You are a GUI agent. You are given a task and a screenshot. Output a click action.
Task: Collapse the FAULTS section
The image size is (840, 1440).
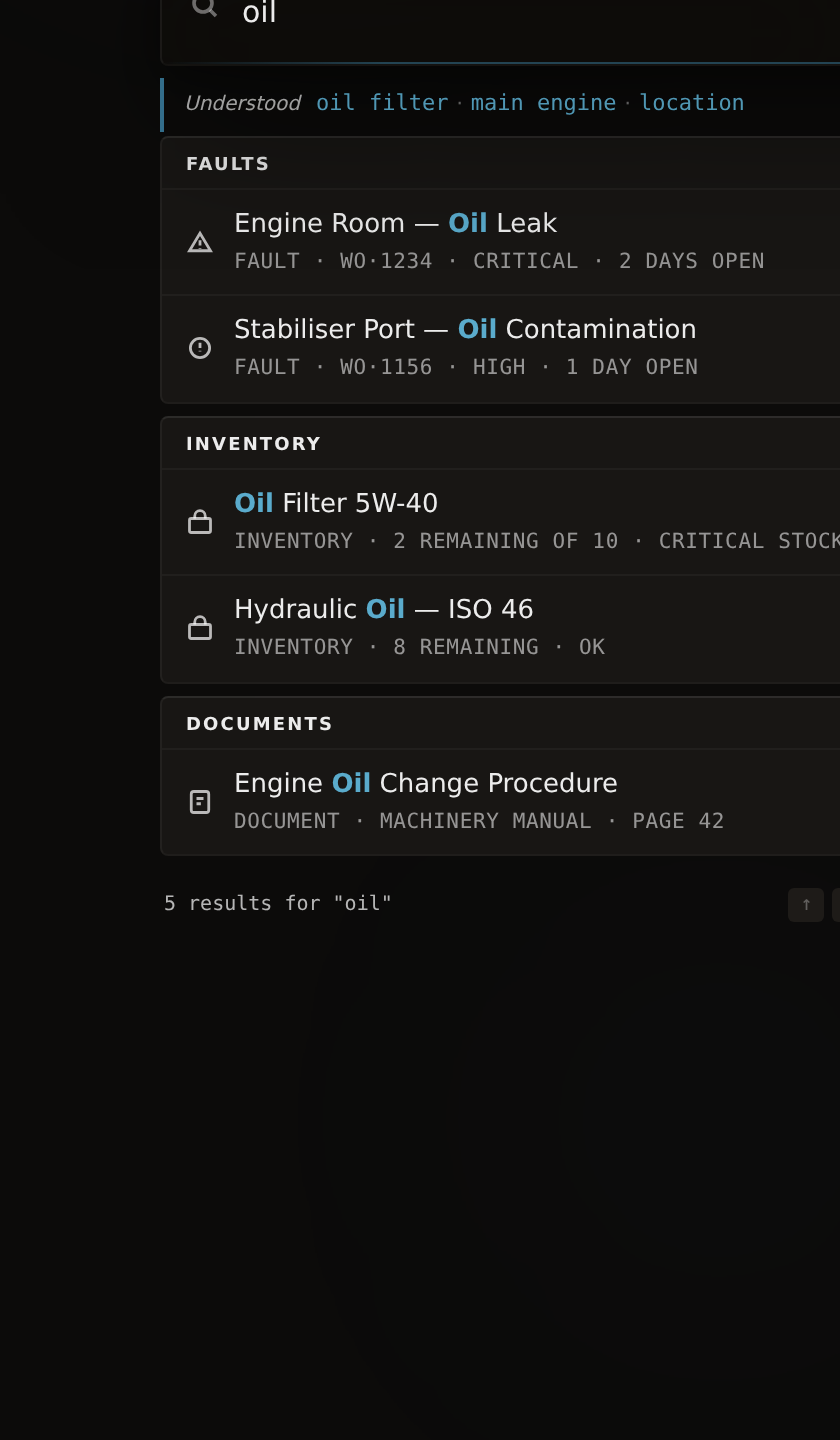pyautogui.click(x=227, y=163)
